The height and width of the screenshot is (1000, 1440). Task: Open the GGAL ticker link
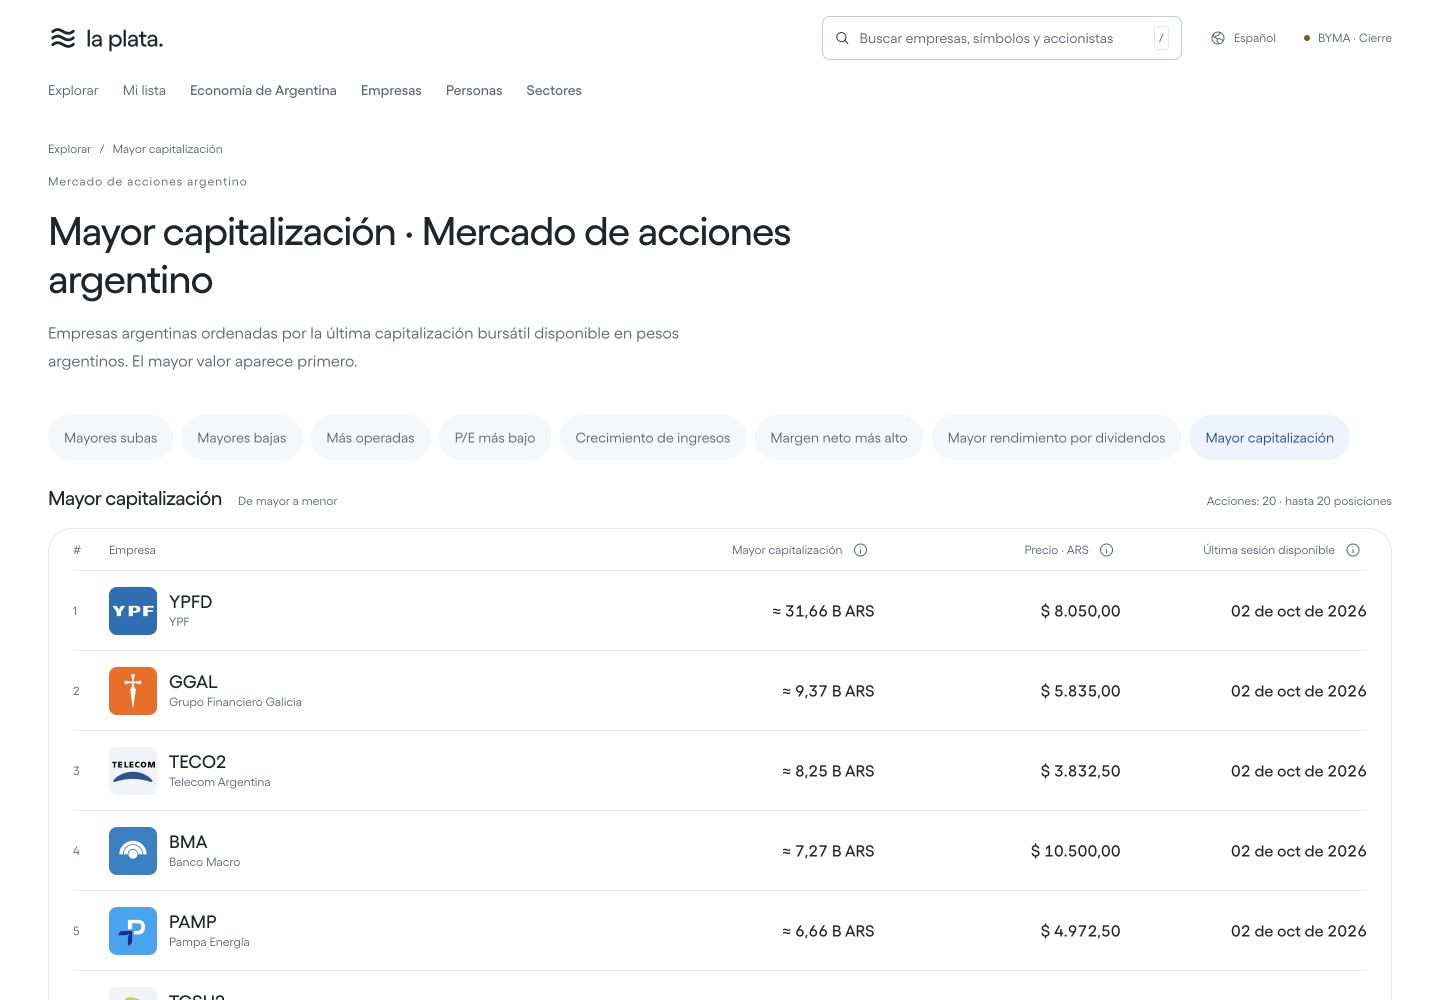point(193,682)
